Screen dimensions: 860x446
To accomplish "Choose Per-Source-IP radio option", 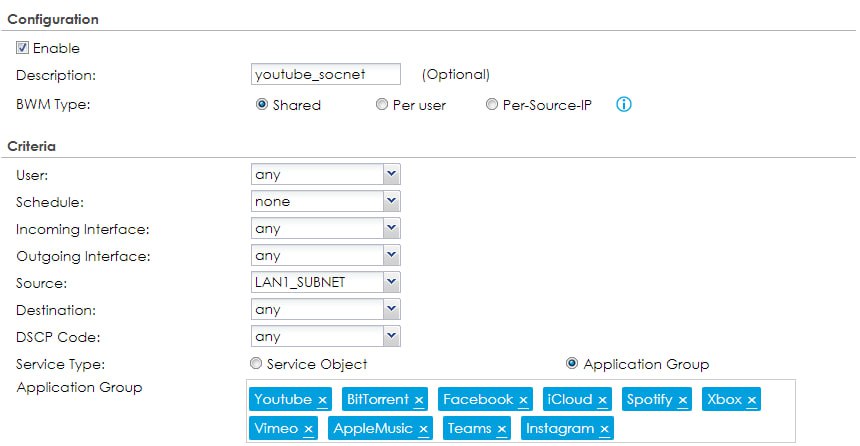I will [x=491, y=105].
